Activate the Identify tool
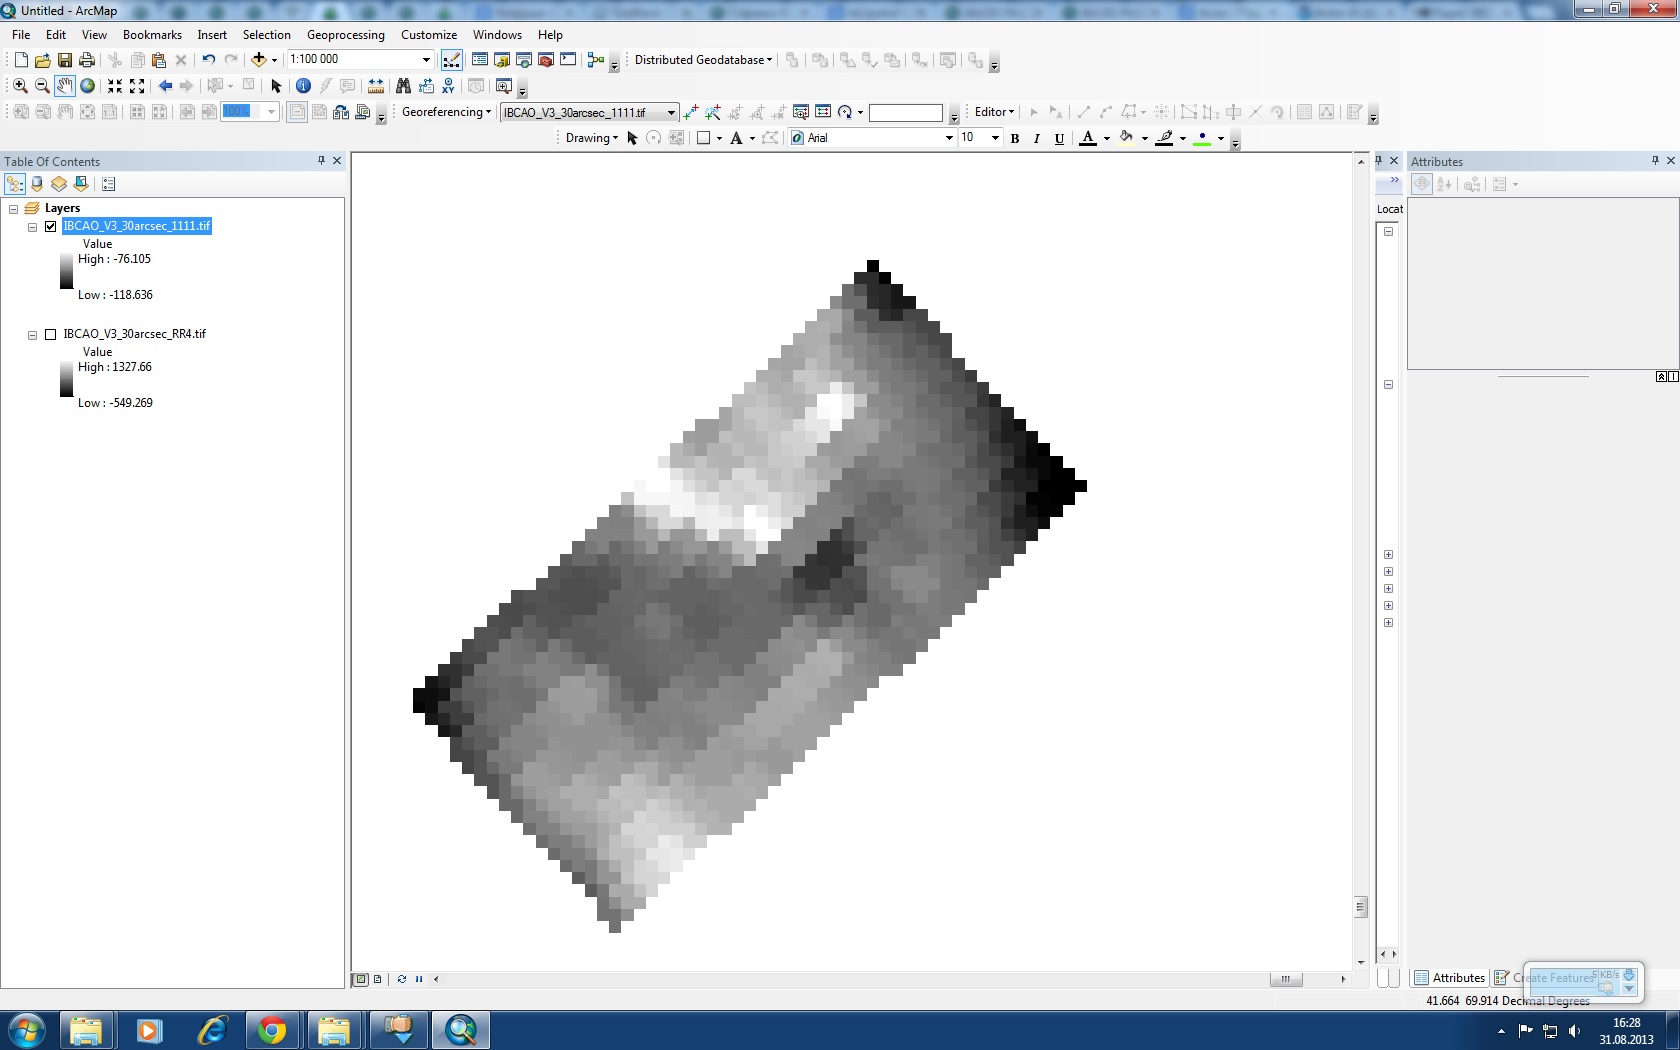The height and width of the screenshot is (1050, 1680). click(303, 86)
